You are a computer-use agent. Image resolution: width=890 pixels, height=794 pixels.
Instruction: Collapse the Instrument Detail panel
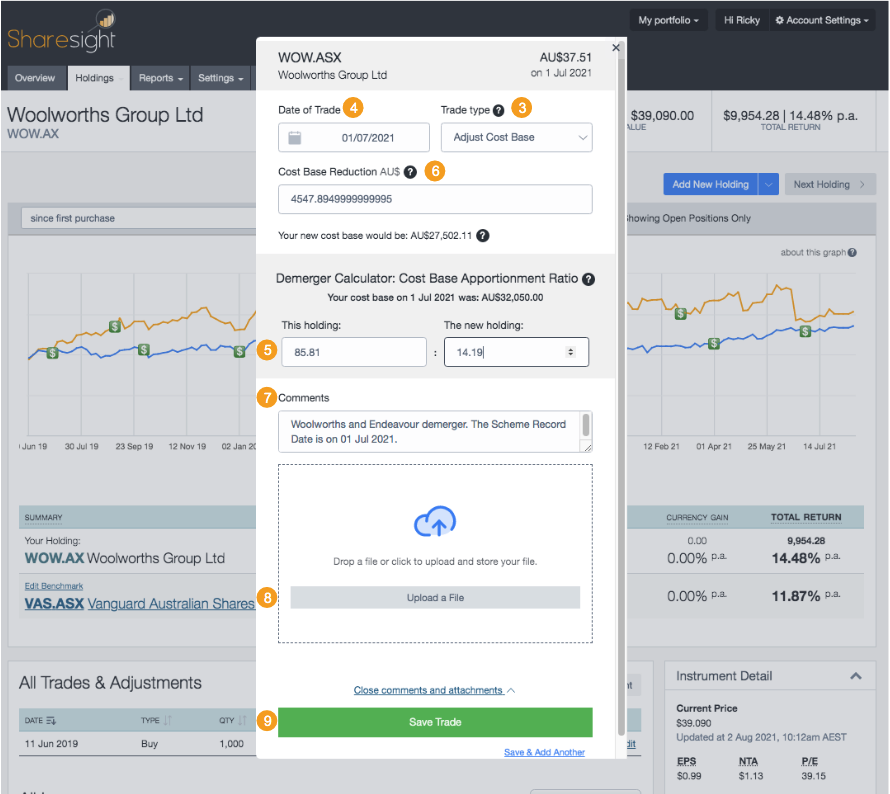point(856,676)
